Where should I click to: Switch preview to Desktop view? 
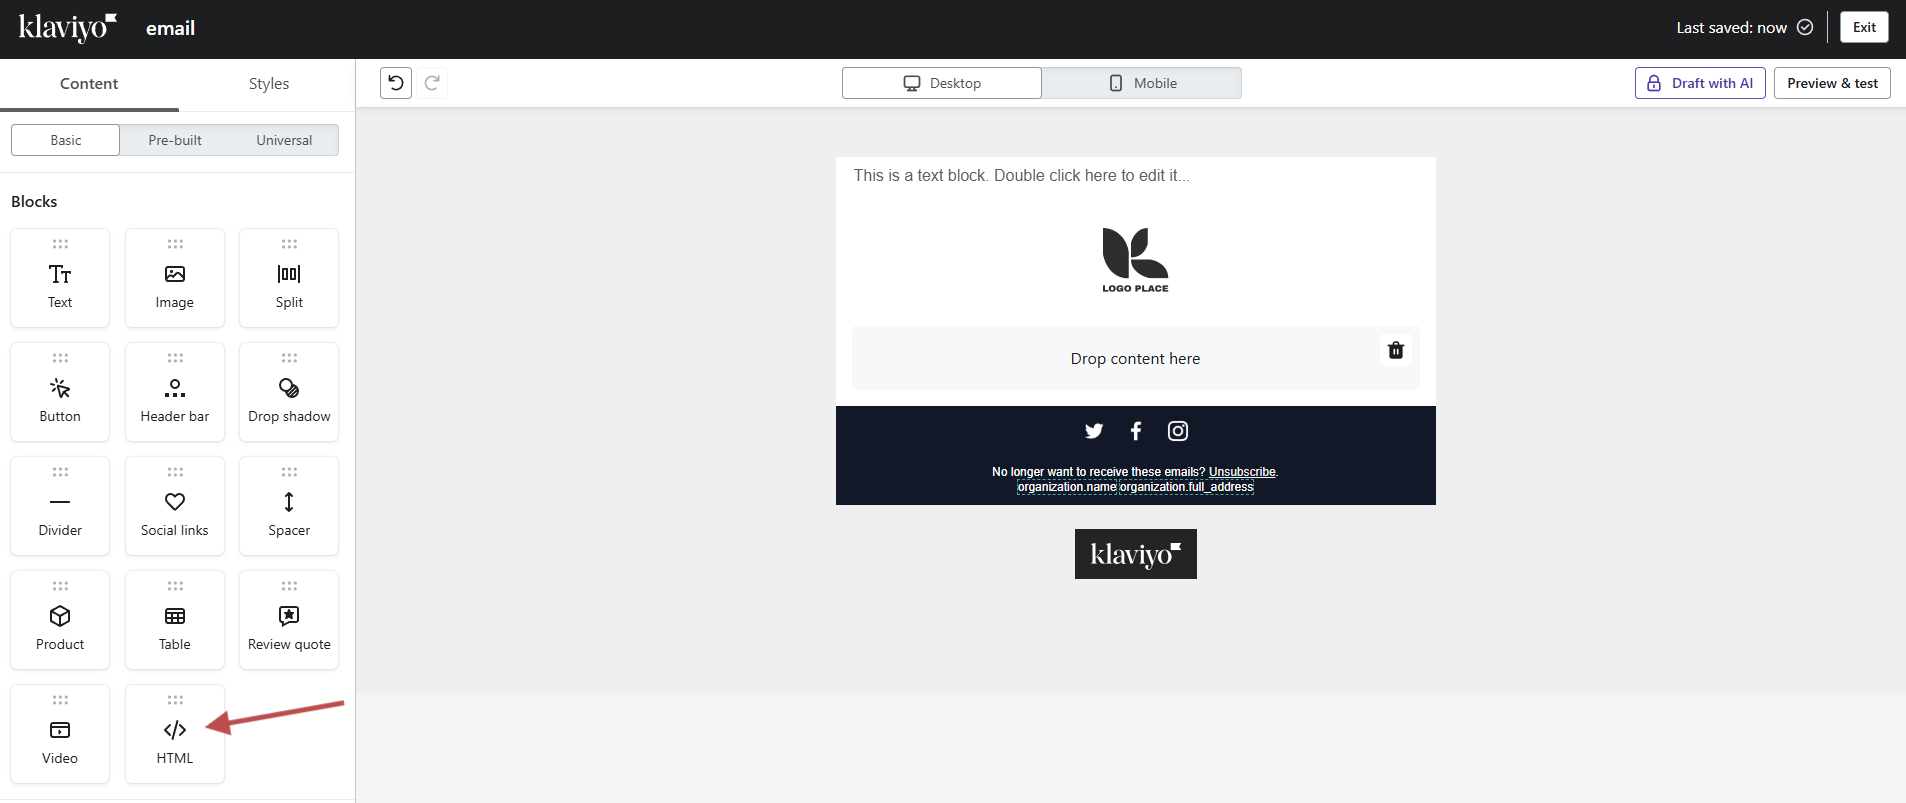click(x=942, y=83)
